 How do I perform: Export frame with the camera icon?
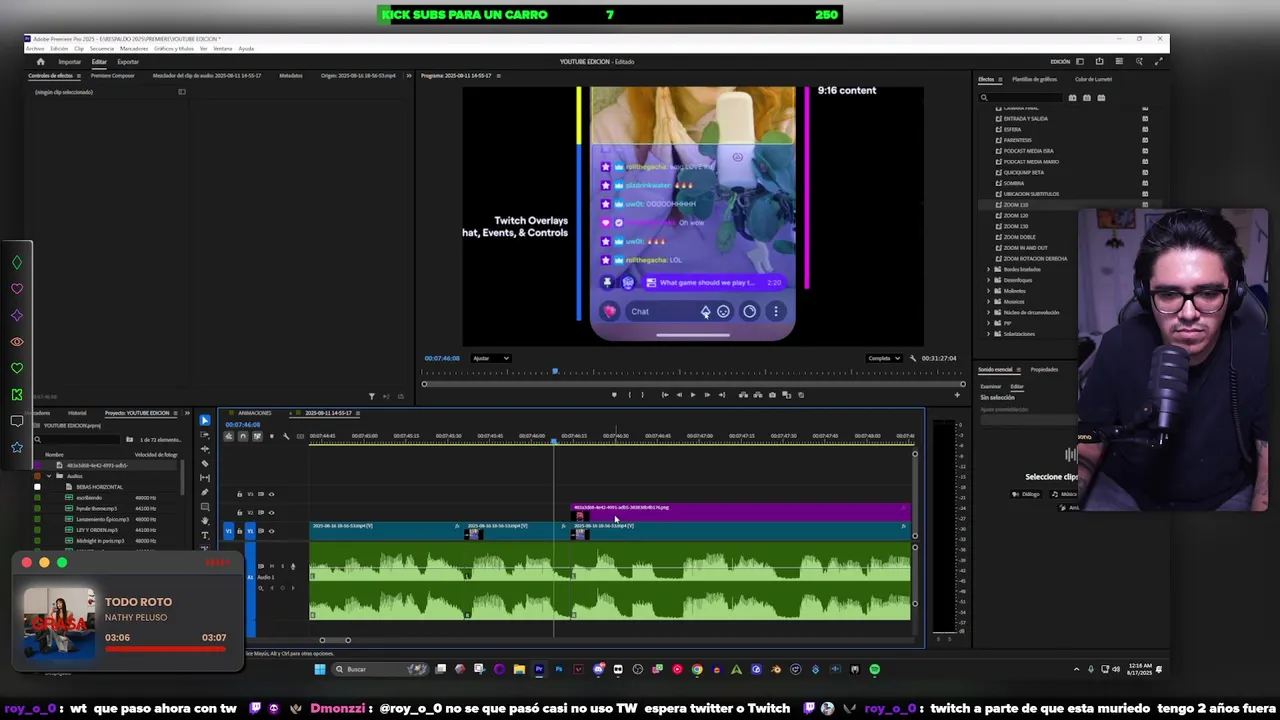click(x=772, y=395)
